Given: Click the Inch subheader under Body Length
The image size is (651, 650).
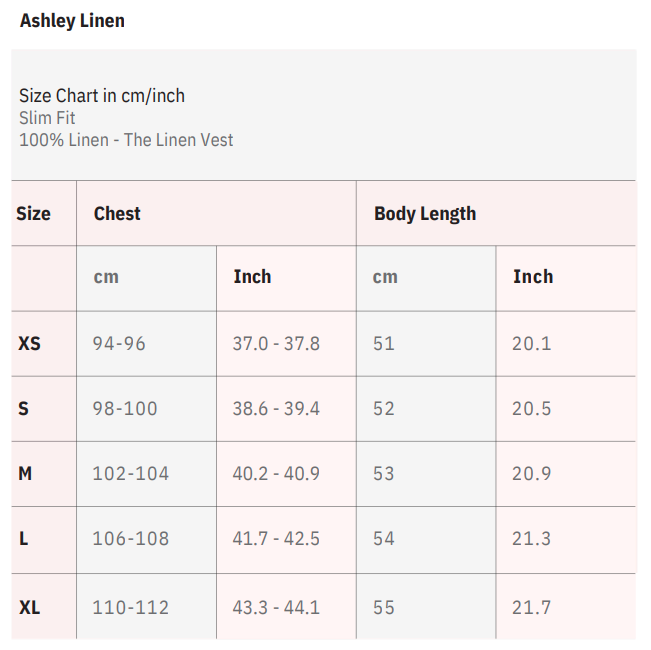Looking at the screenshot, I should (533, 277).
